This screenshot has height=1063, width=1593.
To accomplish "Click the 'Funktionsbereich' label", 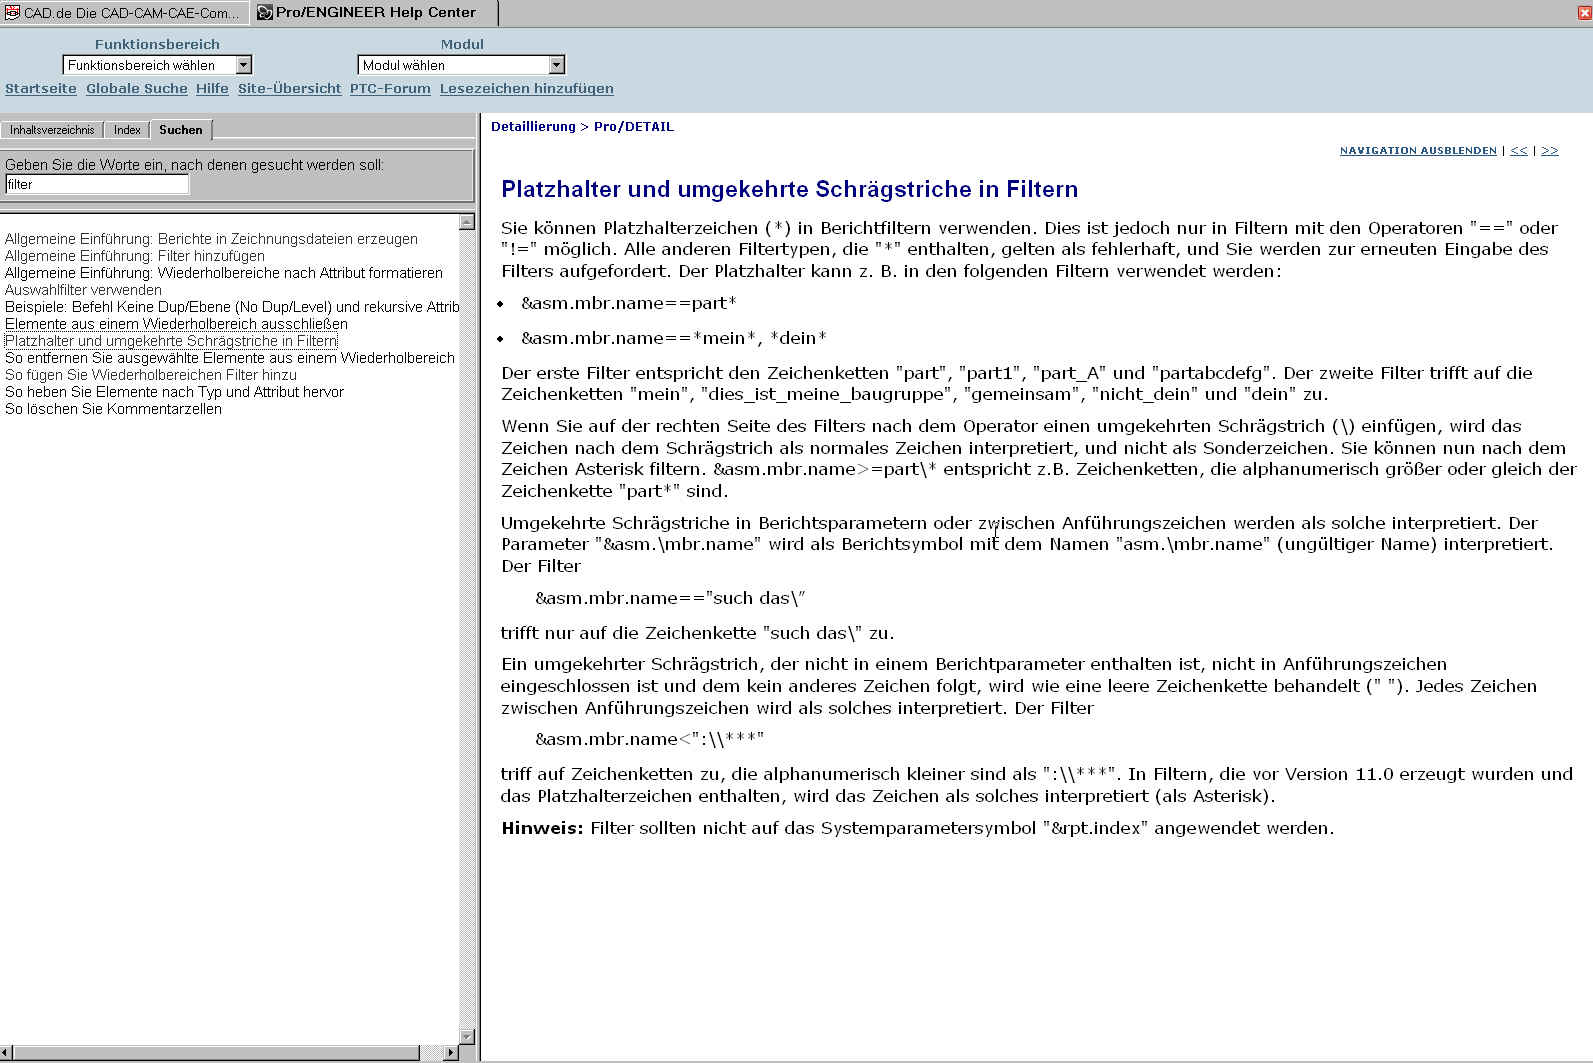I will coord(157,44).
